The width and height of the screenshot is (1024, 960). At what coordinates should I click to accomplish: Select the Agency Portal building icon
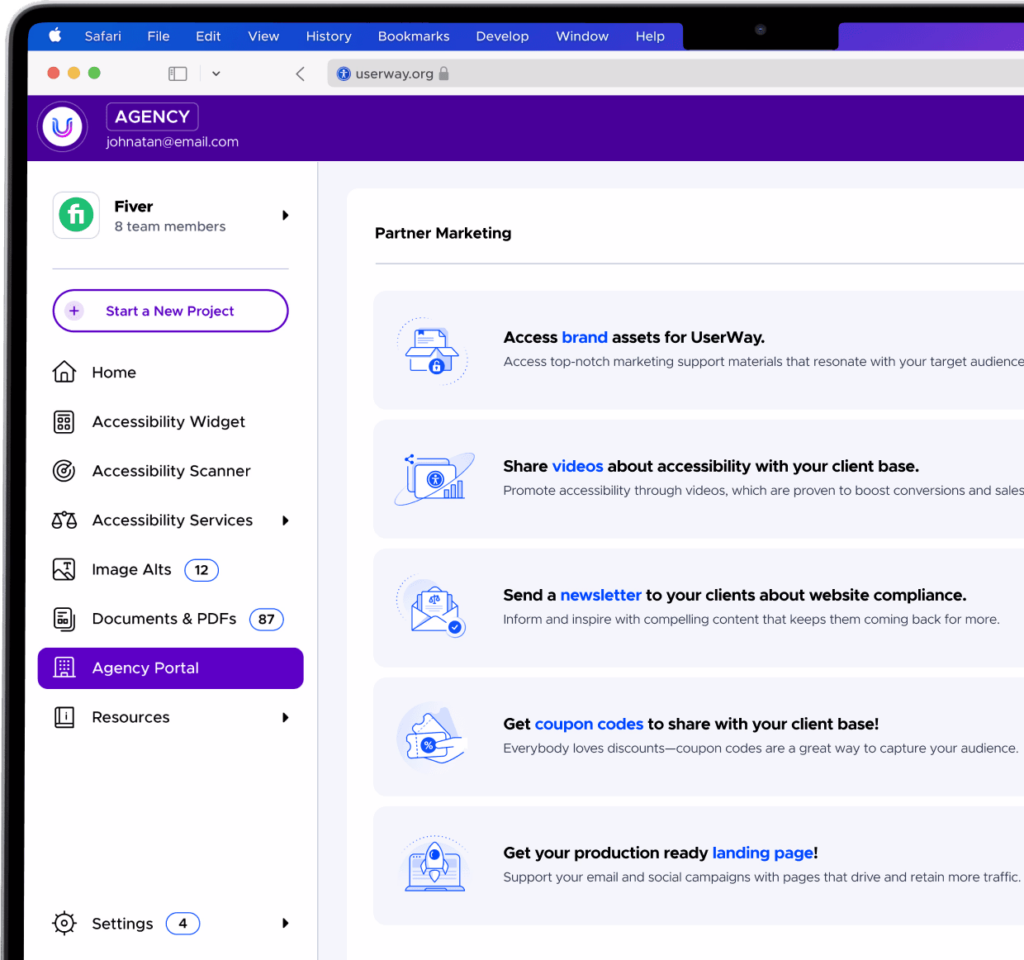click(x=64, y=668)
